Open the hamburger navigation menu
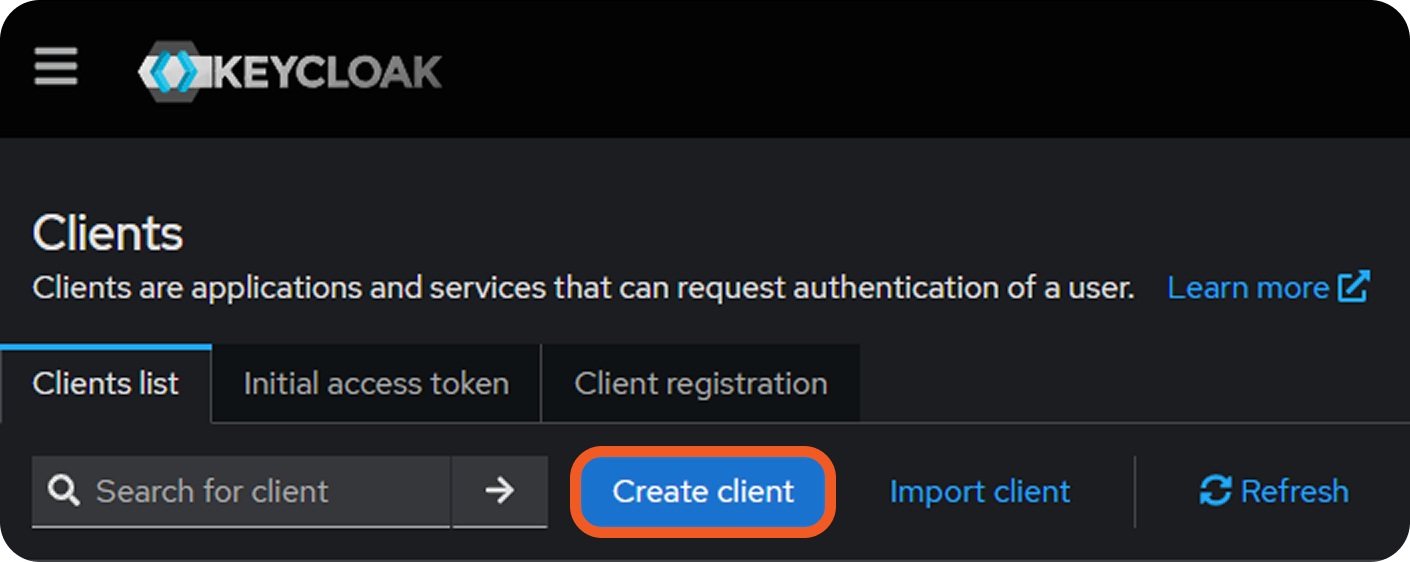The width and height of the screenshot is (1410, 562). coord(56,68)
